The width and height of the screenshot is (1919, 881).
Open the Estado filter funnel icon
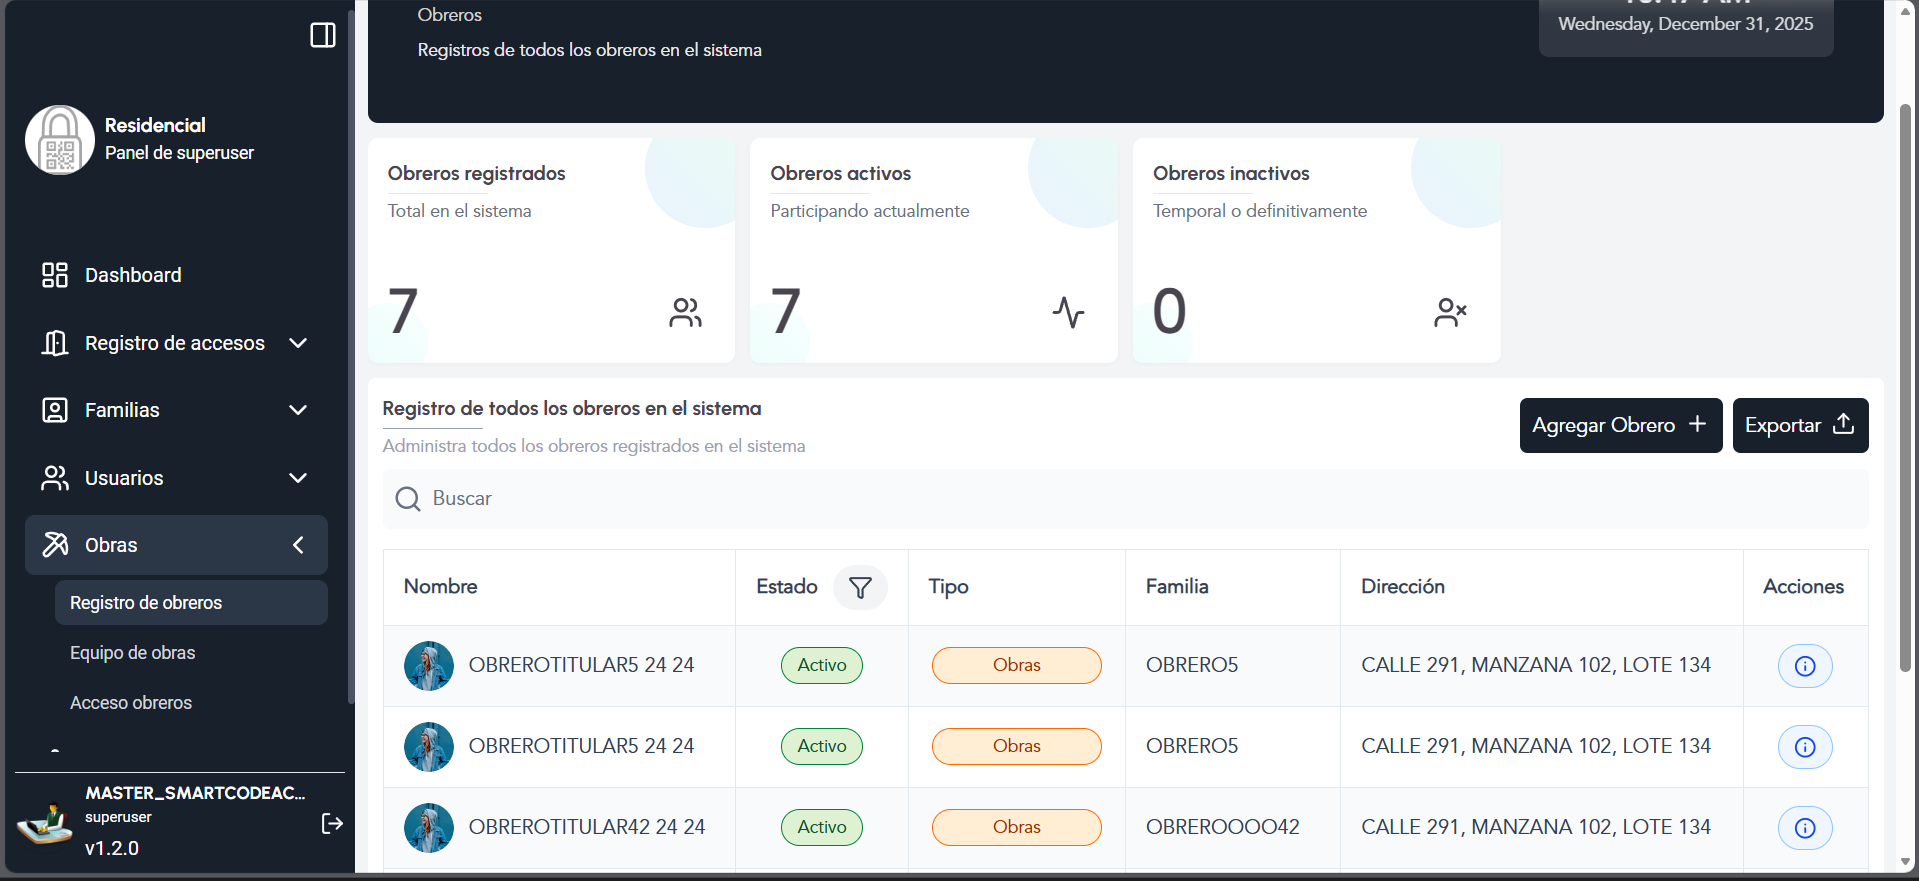pos(860,587)
